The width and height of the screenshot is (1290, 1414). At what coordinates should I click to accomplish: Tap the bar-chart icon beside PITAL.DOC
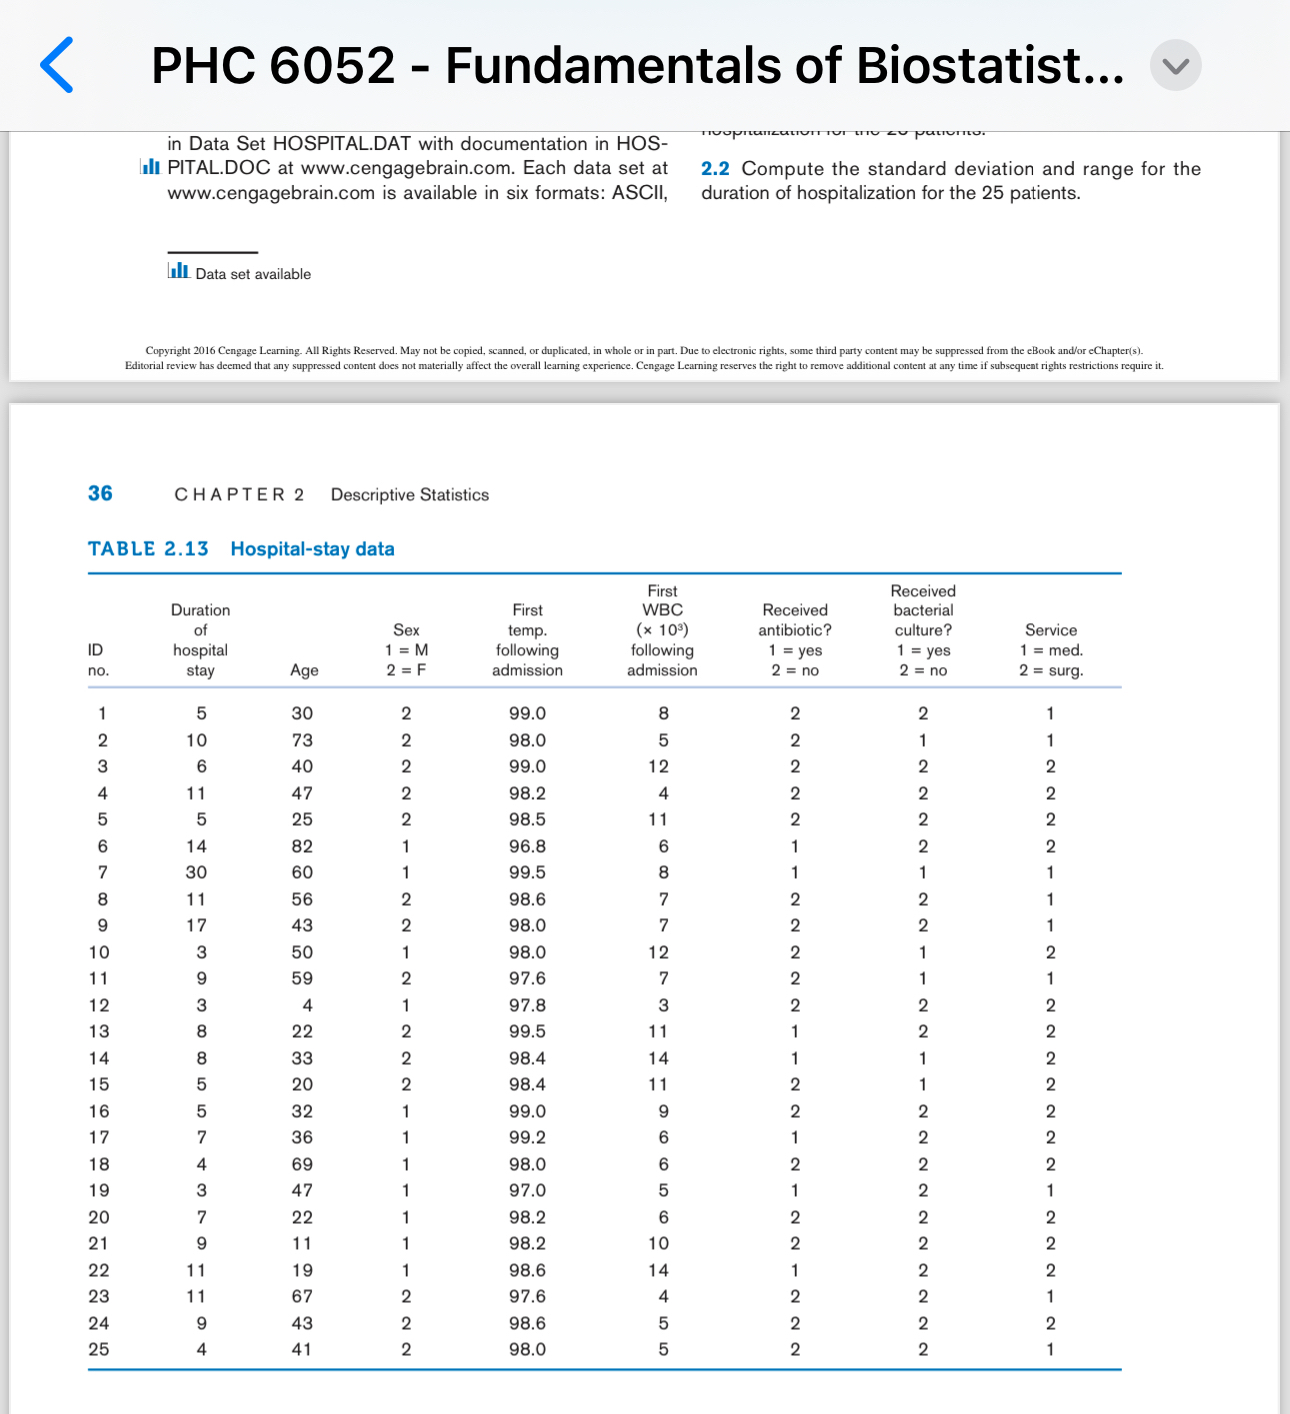pos(150,168)
